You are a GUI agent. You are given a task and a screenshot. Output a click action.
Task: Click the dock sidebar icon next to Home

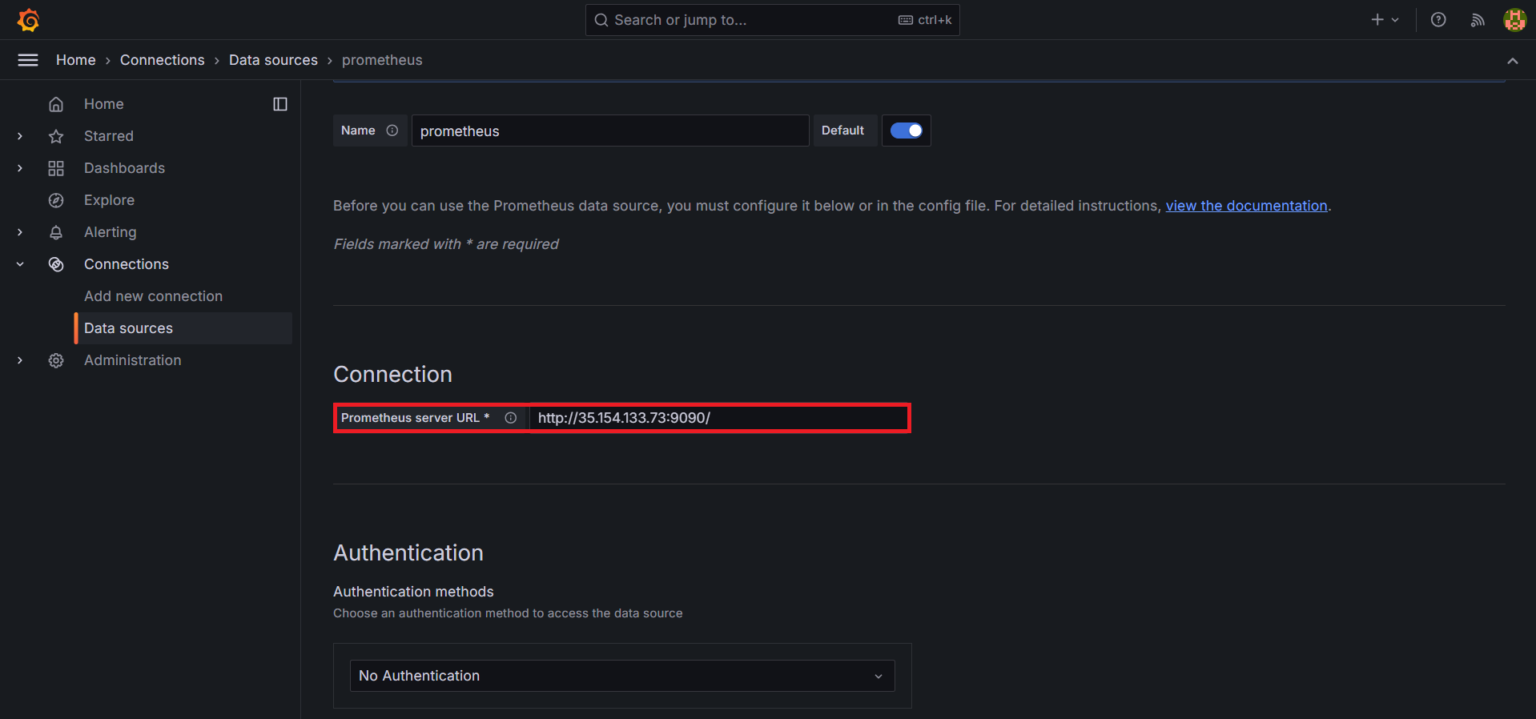coord(280,103)
